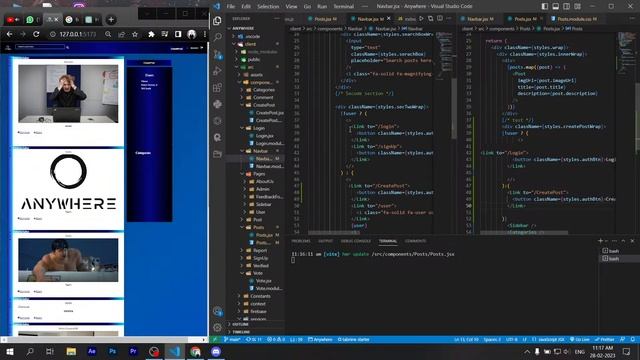The image size is (640, 360).
Task: Click Run file icon in left editor toolbar
Action: point(421,18)
